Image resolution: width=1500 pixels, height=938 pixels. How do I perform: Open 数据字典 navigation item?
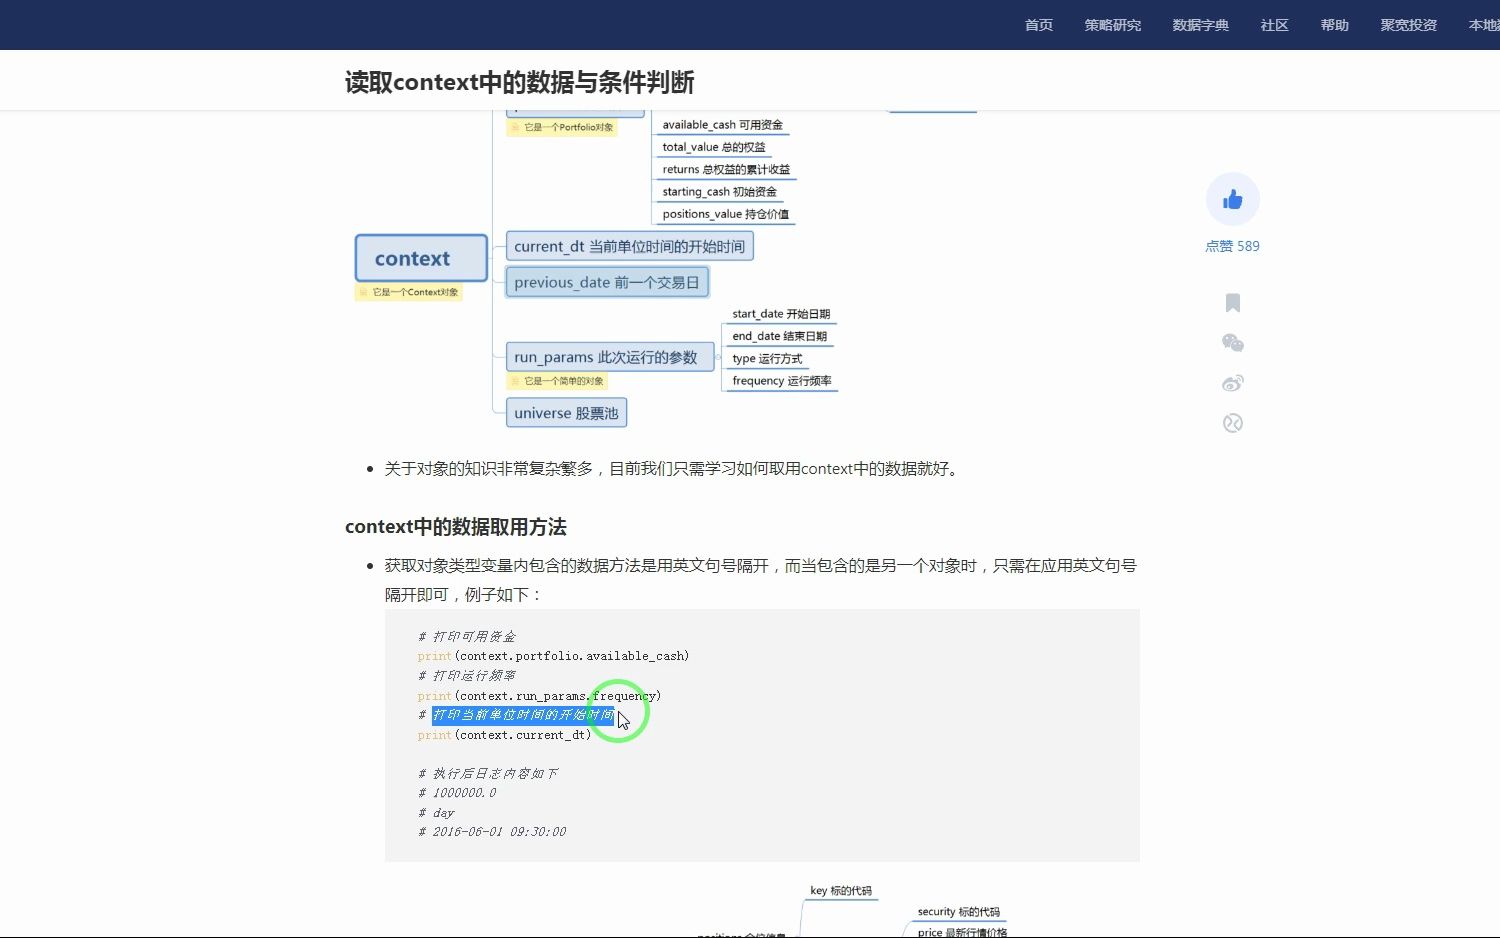[x=1201, y=25]
